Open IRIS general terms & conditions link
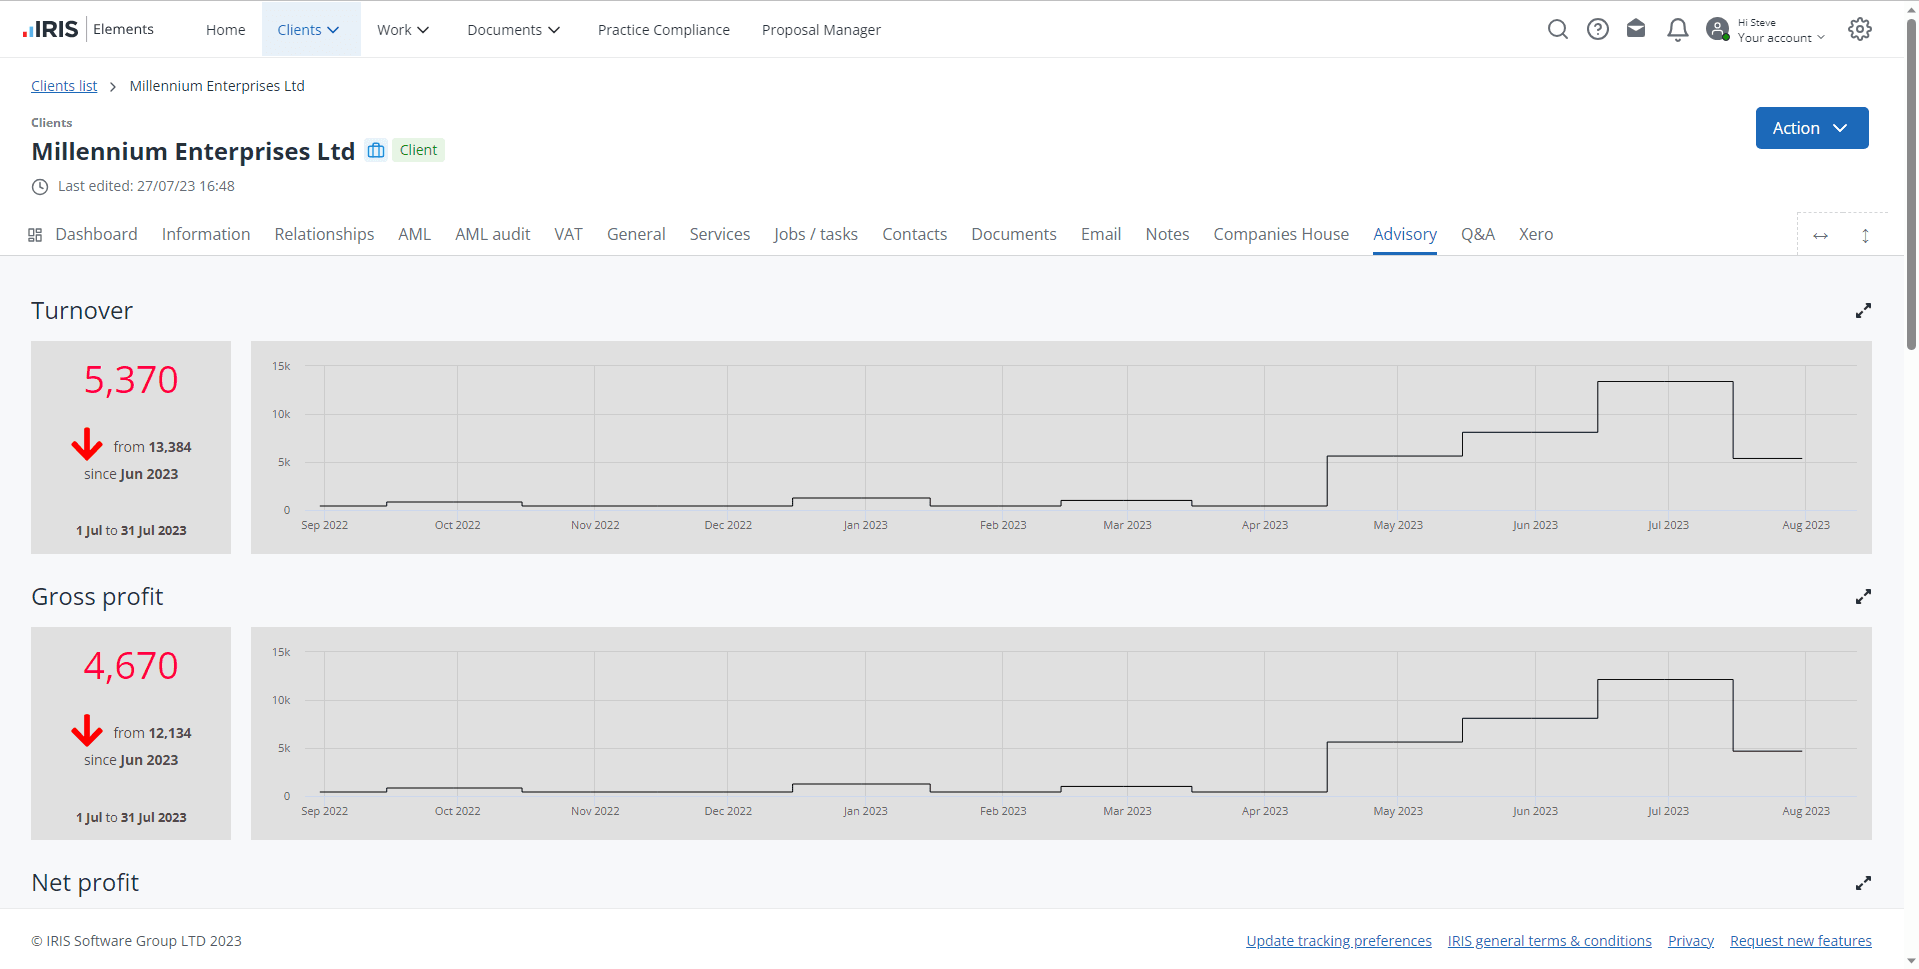The image size is (1919, 969). (x=1549, y=941)
